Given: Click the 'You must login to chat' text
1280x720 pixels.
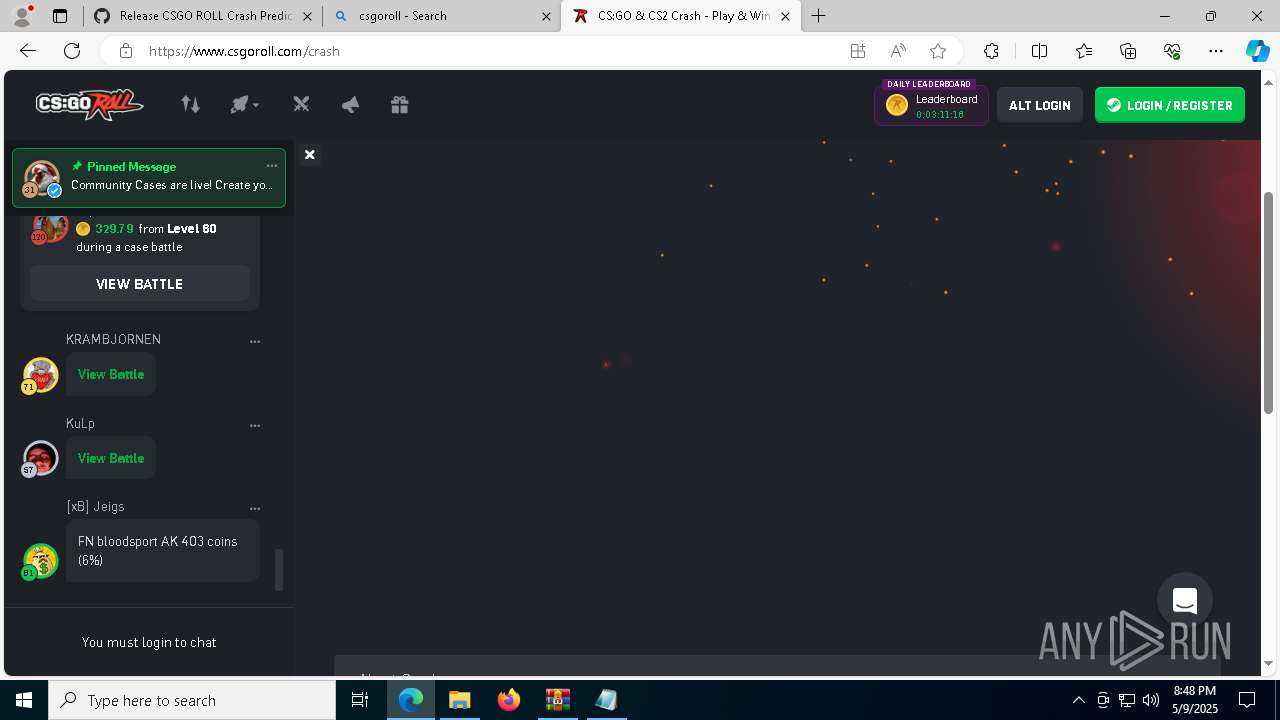Looking at the screenshot, I should pos(149,642).
